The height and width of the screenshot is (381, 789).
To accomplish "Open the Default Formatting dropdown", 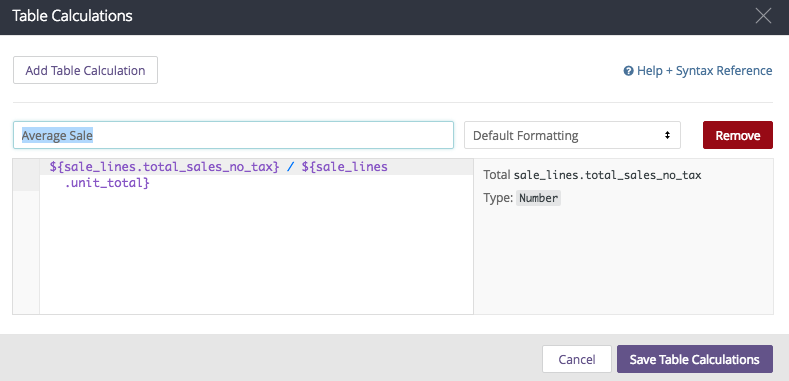I will (572, 135).
